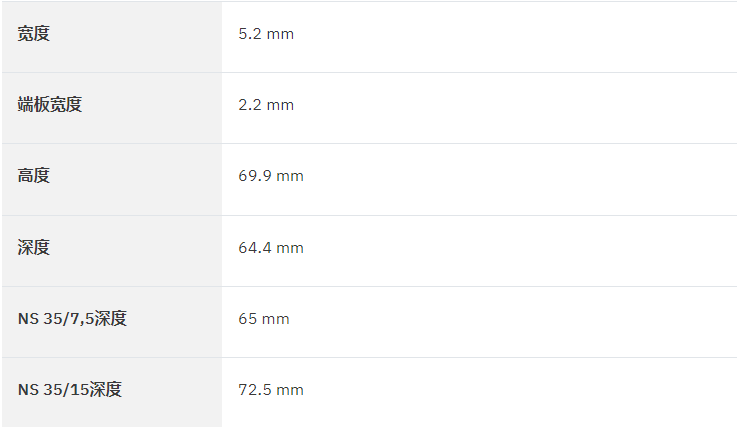The height and width of the screenshot is (427, 747).
Task: Select the 69.9 mm height value
Action: (x=271, y=176)
